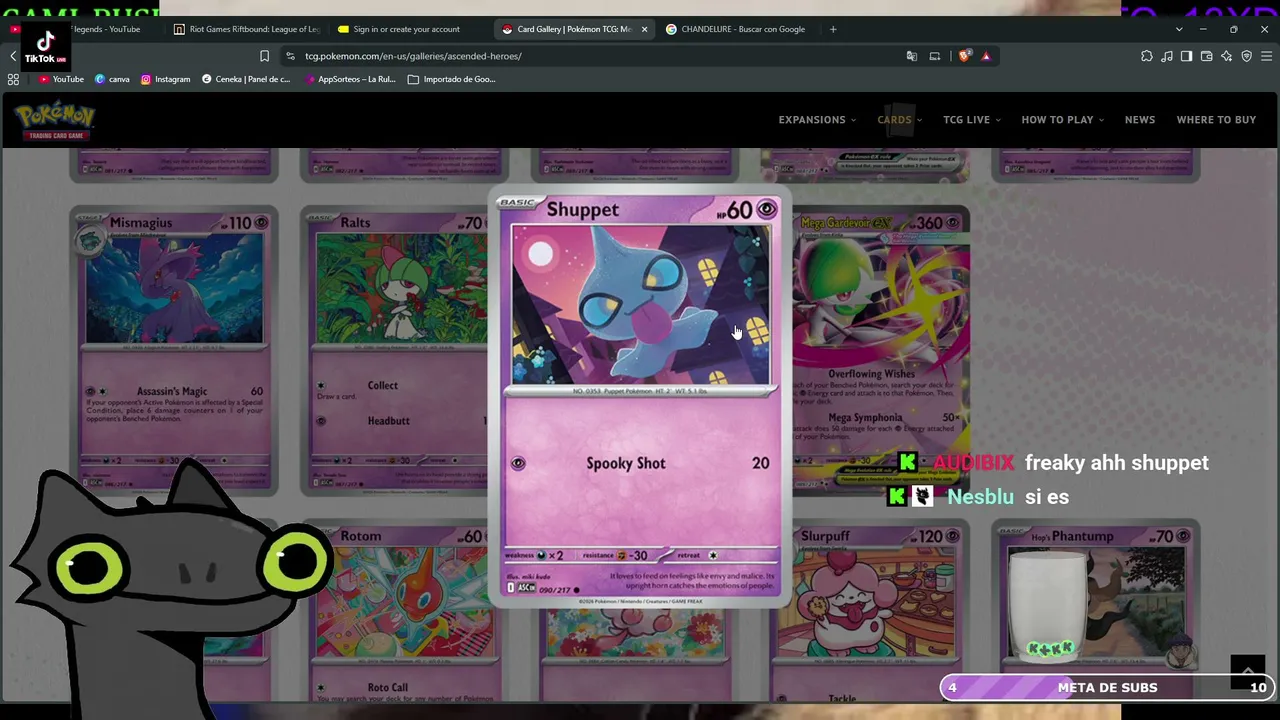Open canva bookmark

tap(112, 79)
